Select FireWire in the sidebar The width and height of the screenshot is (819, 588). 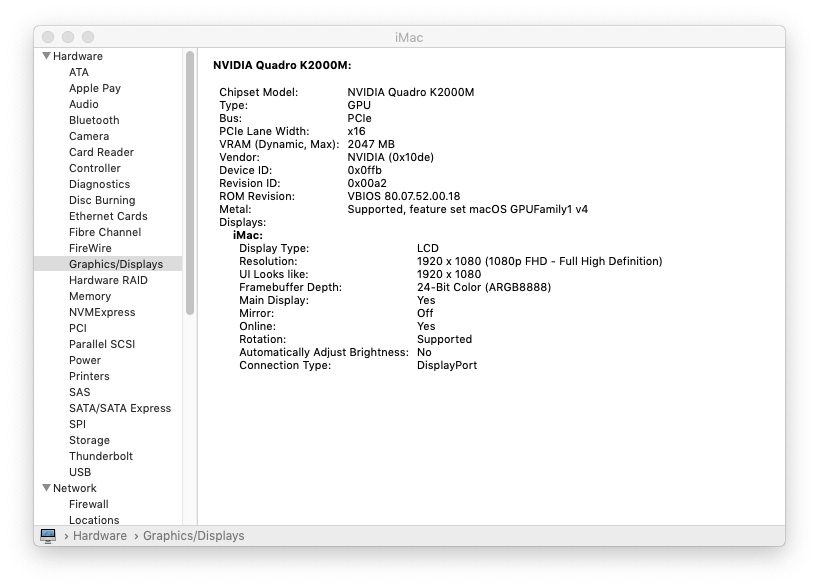click(90, 249)
